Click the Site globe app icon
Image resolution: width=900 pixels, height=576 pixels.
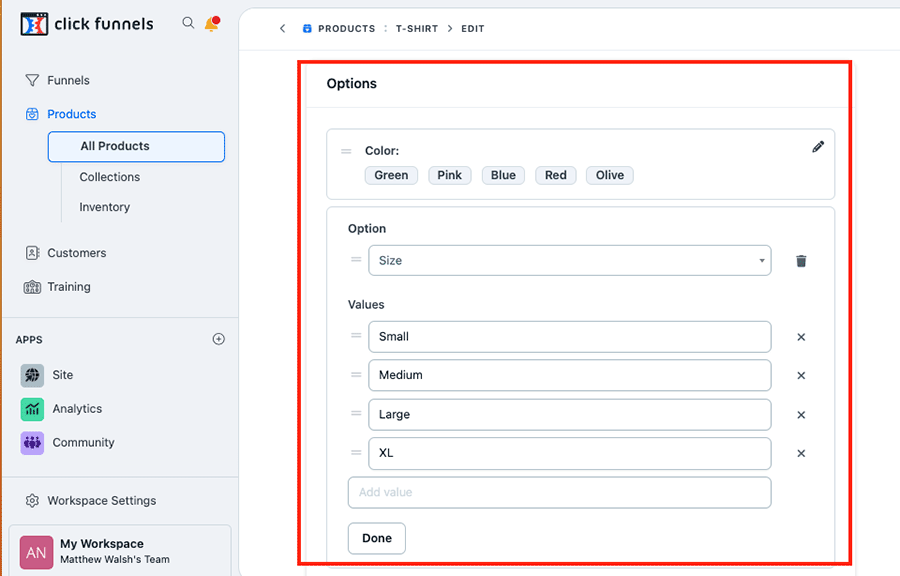(32, 375)
